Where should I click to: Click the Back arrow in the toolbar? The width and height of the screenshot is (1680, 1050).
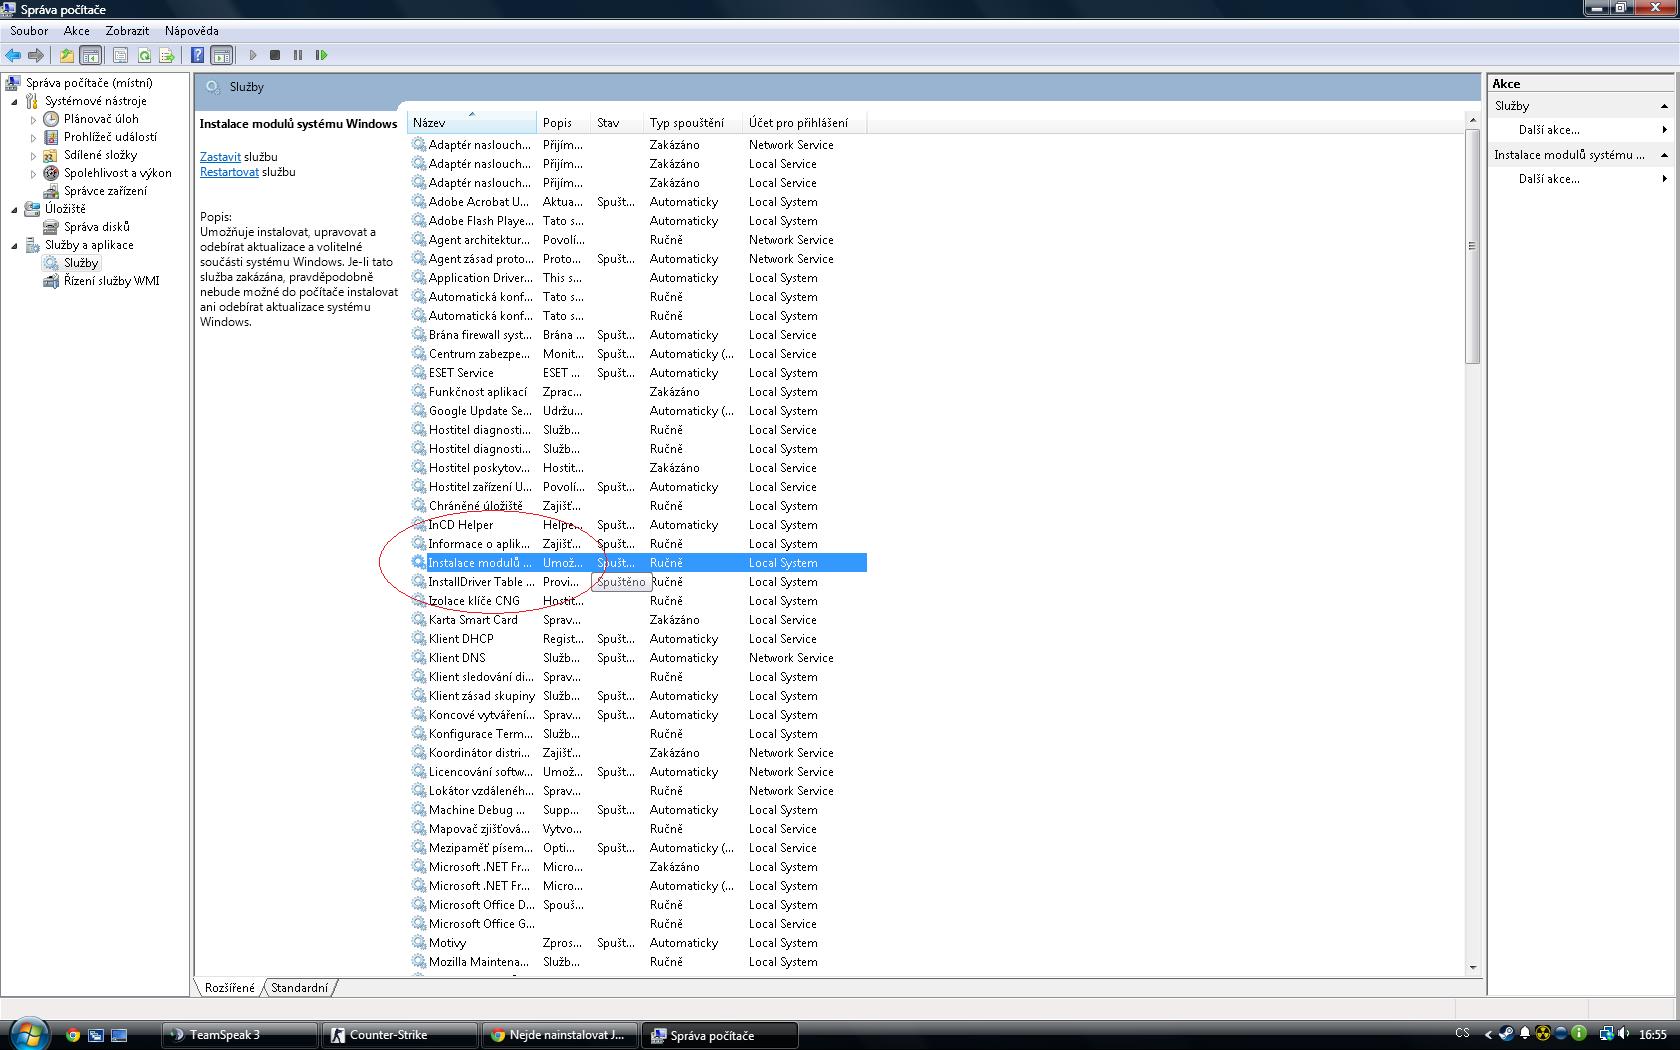13,55
